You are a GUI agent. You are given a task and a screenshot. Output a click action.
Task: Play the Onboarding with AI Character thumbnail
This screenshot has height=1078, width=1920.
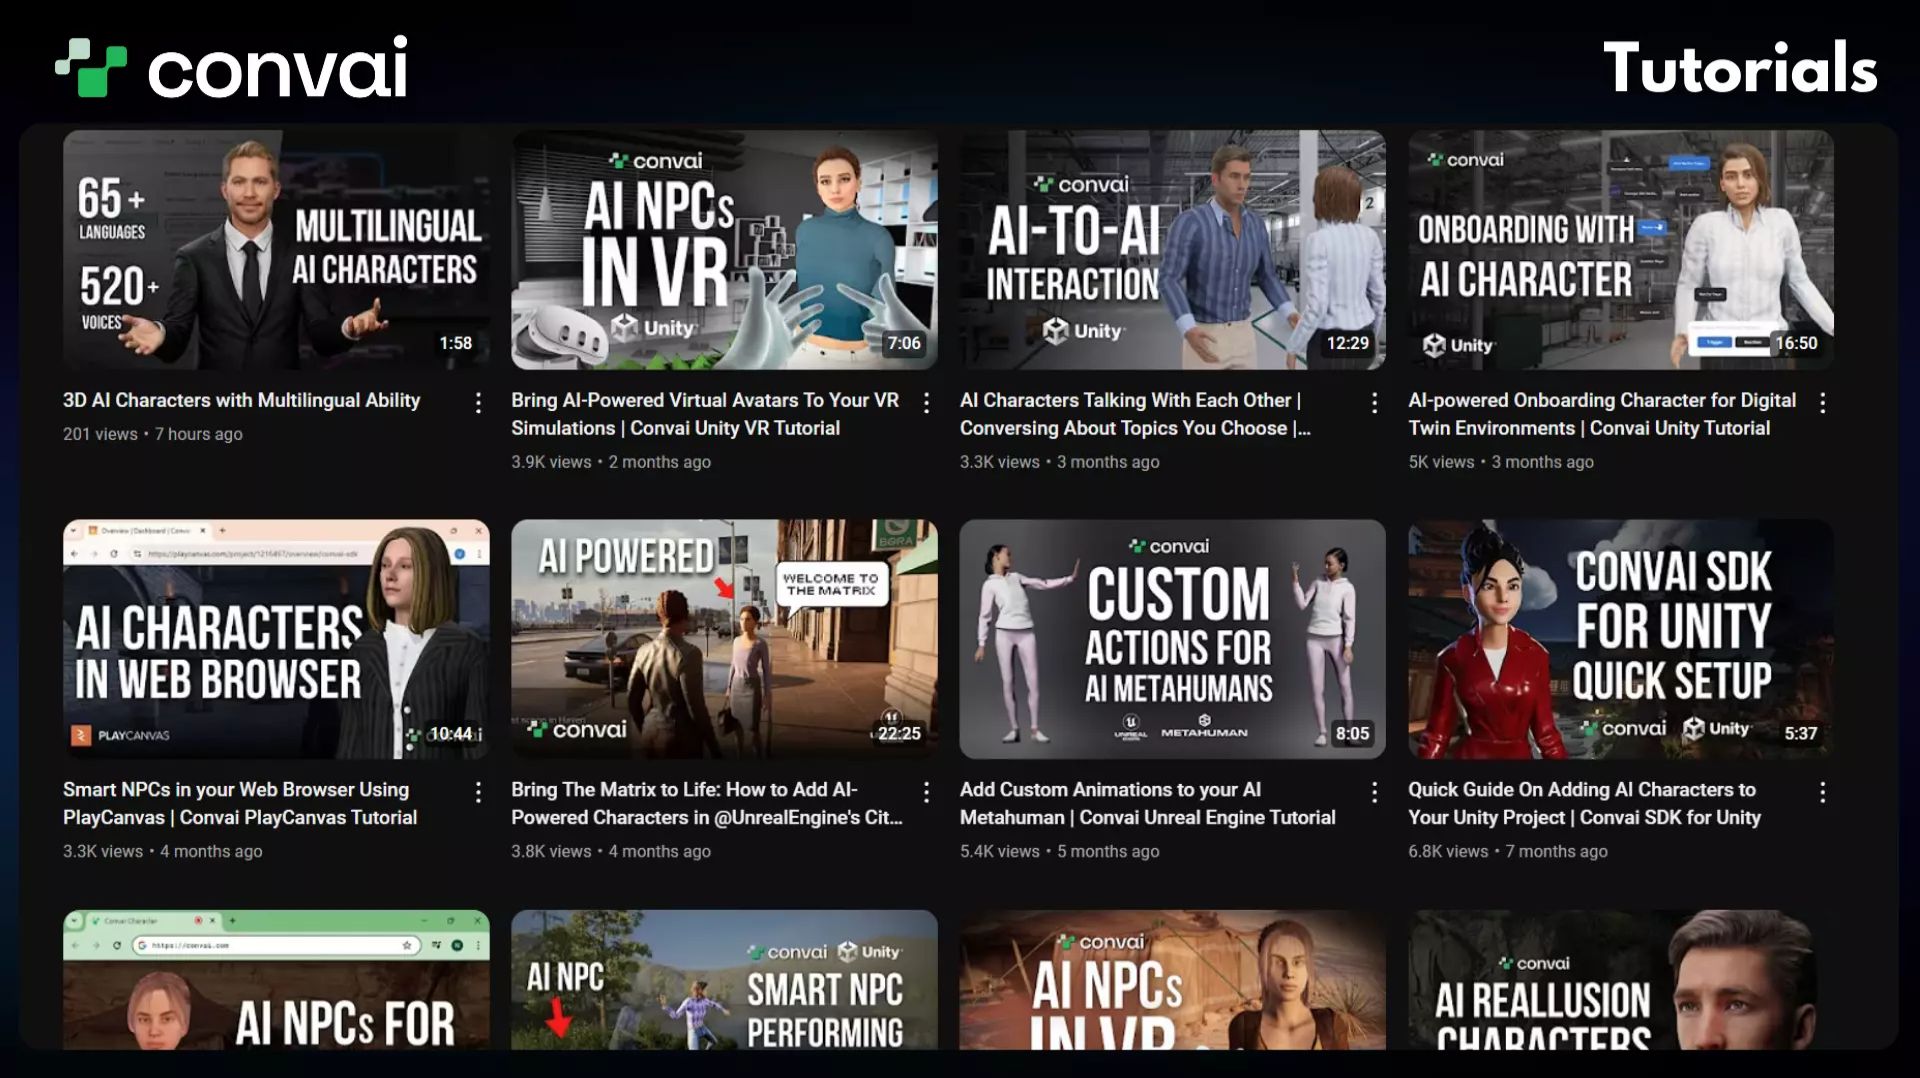(1621, 250)
